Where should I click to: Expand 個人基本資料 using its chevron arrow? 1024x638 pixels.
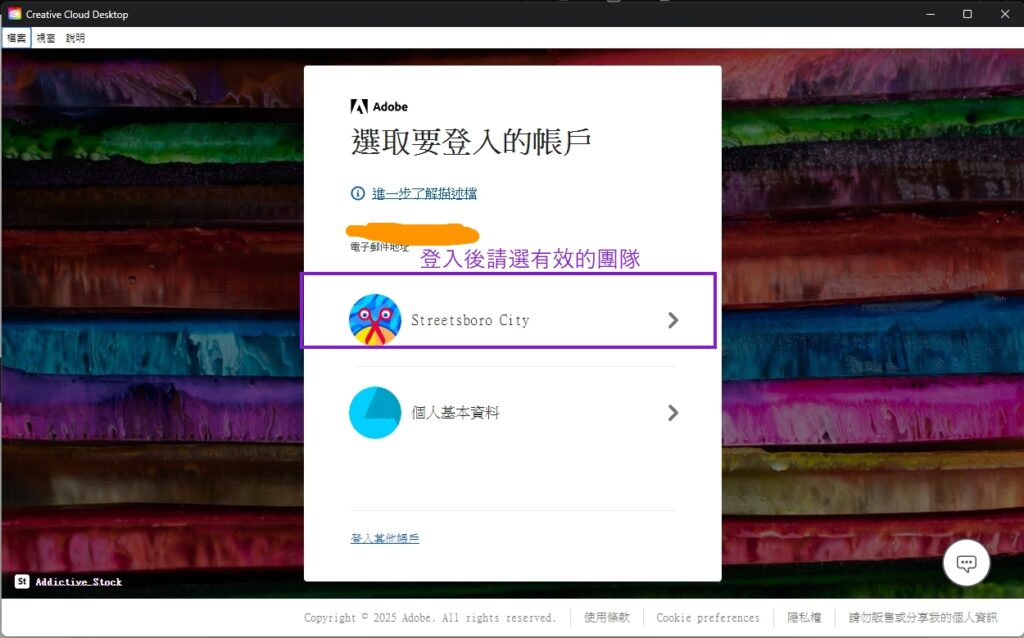pyautogui.click(x=673, y=412)
